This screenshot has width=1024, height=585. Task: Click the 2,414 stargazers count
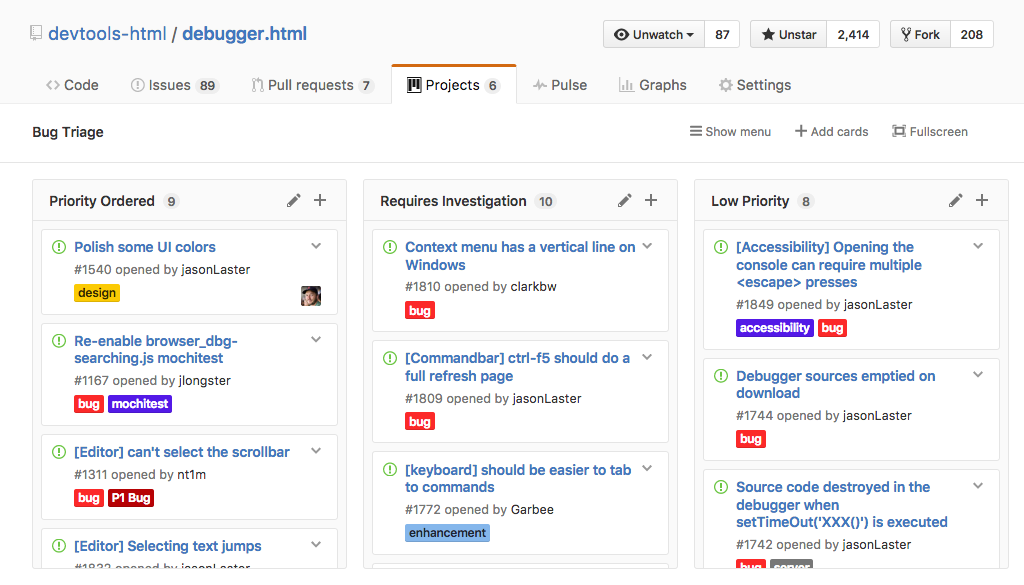853,35
